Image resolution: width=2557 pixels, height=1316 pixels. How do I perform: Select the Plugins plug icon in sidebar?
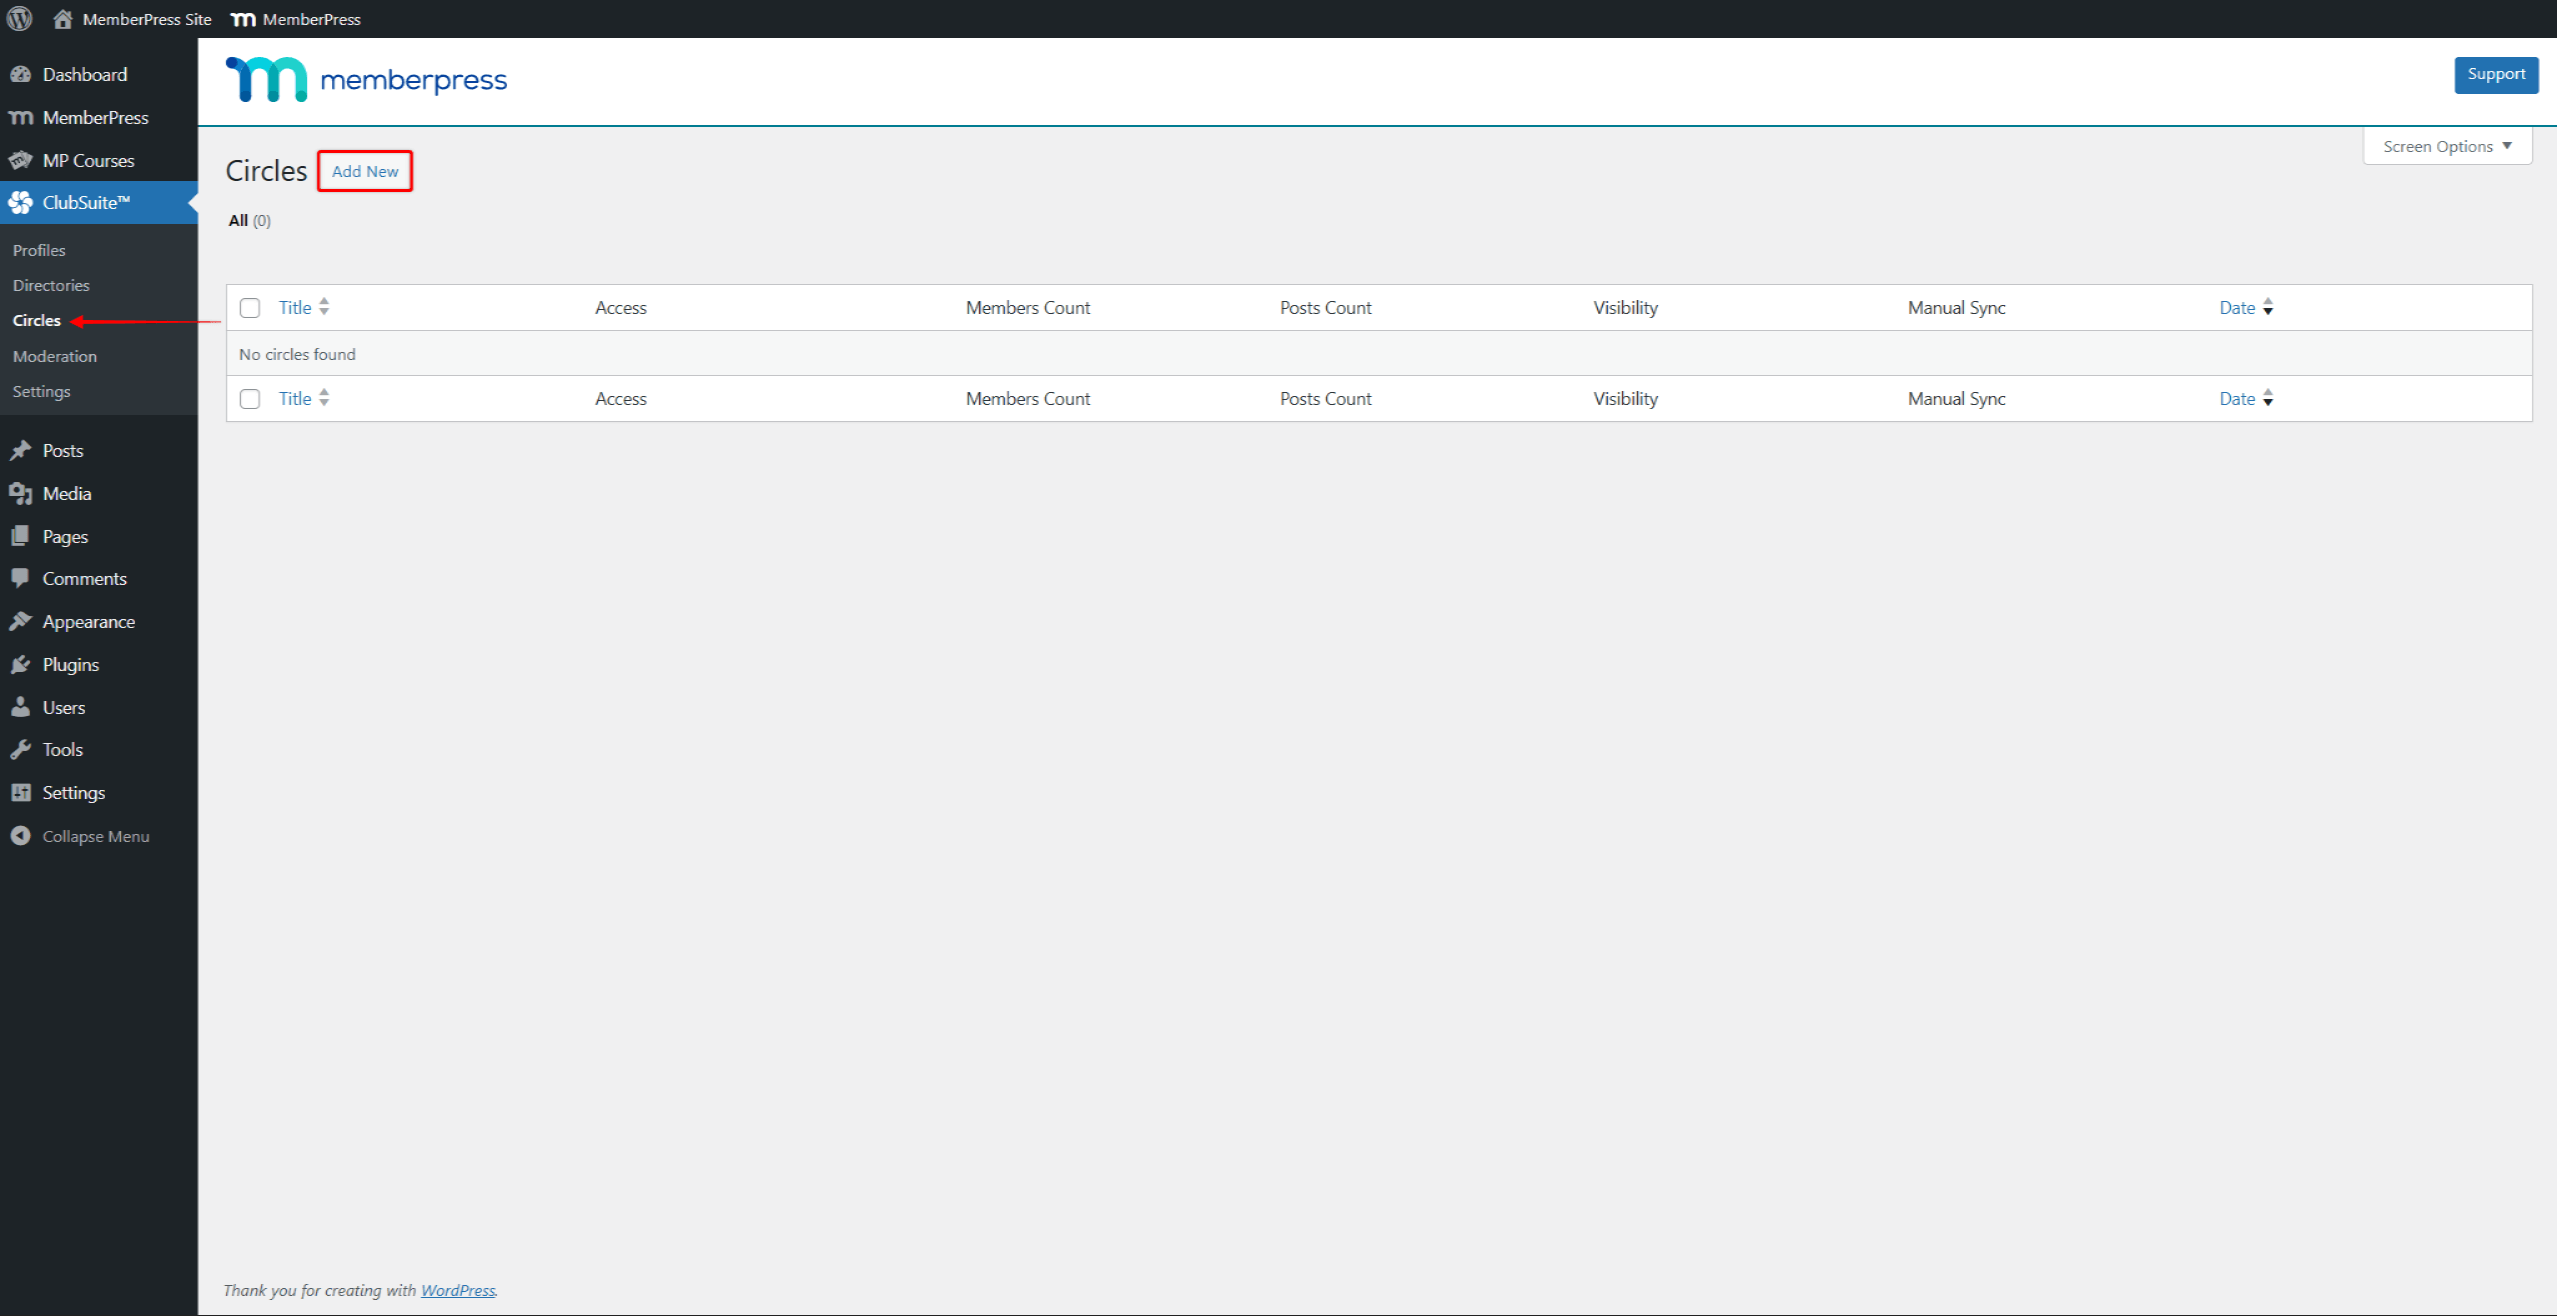pyautogui.click(x=22, y=664)
